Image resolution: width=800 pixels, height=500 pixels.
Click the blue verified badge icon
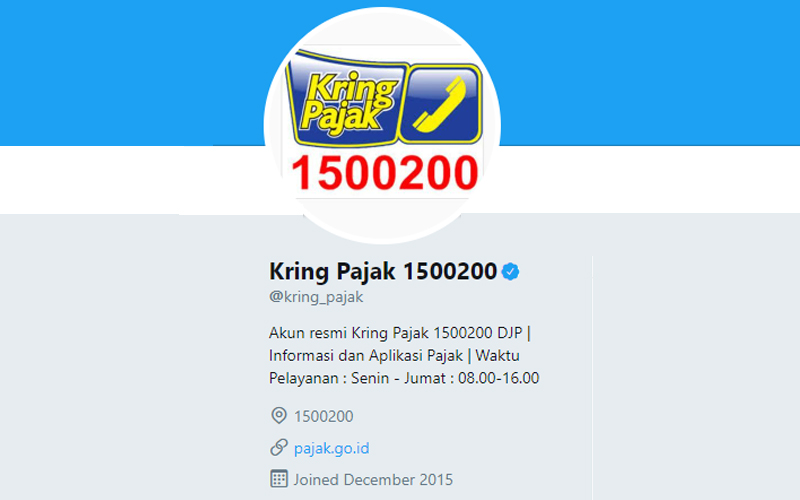click(x=510, y=271)
